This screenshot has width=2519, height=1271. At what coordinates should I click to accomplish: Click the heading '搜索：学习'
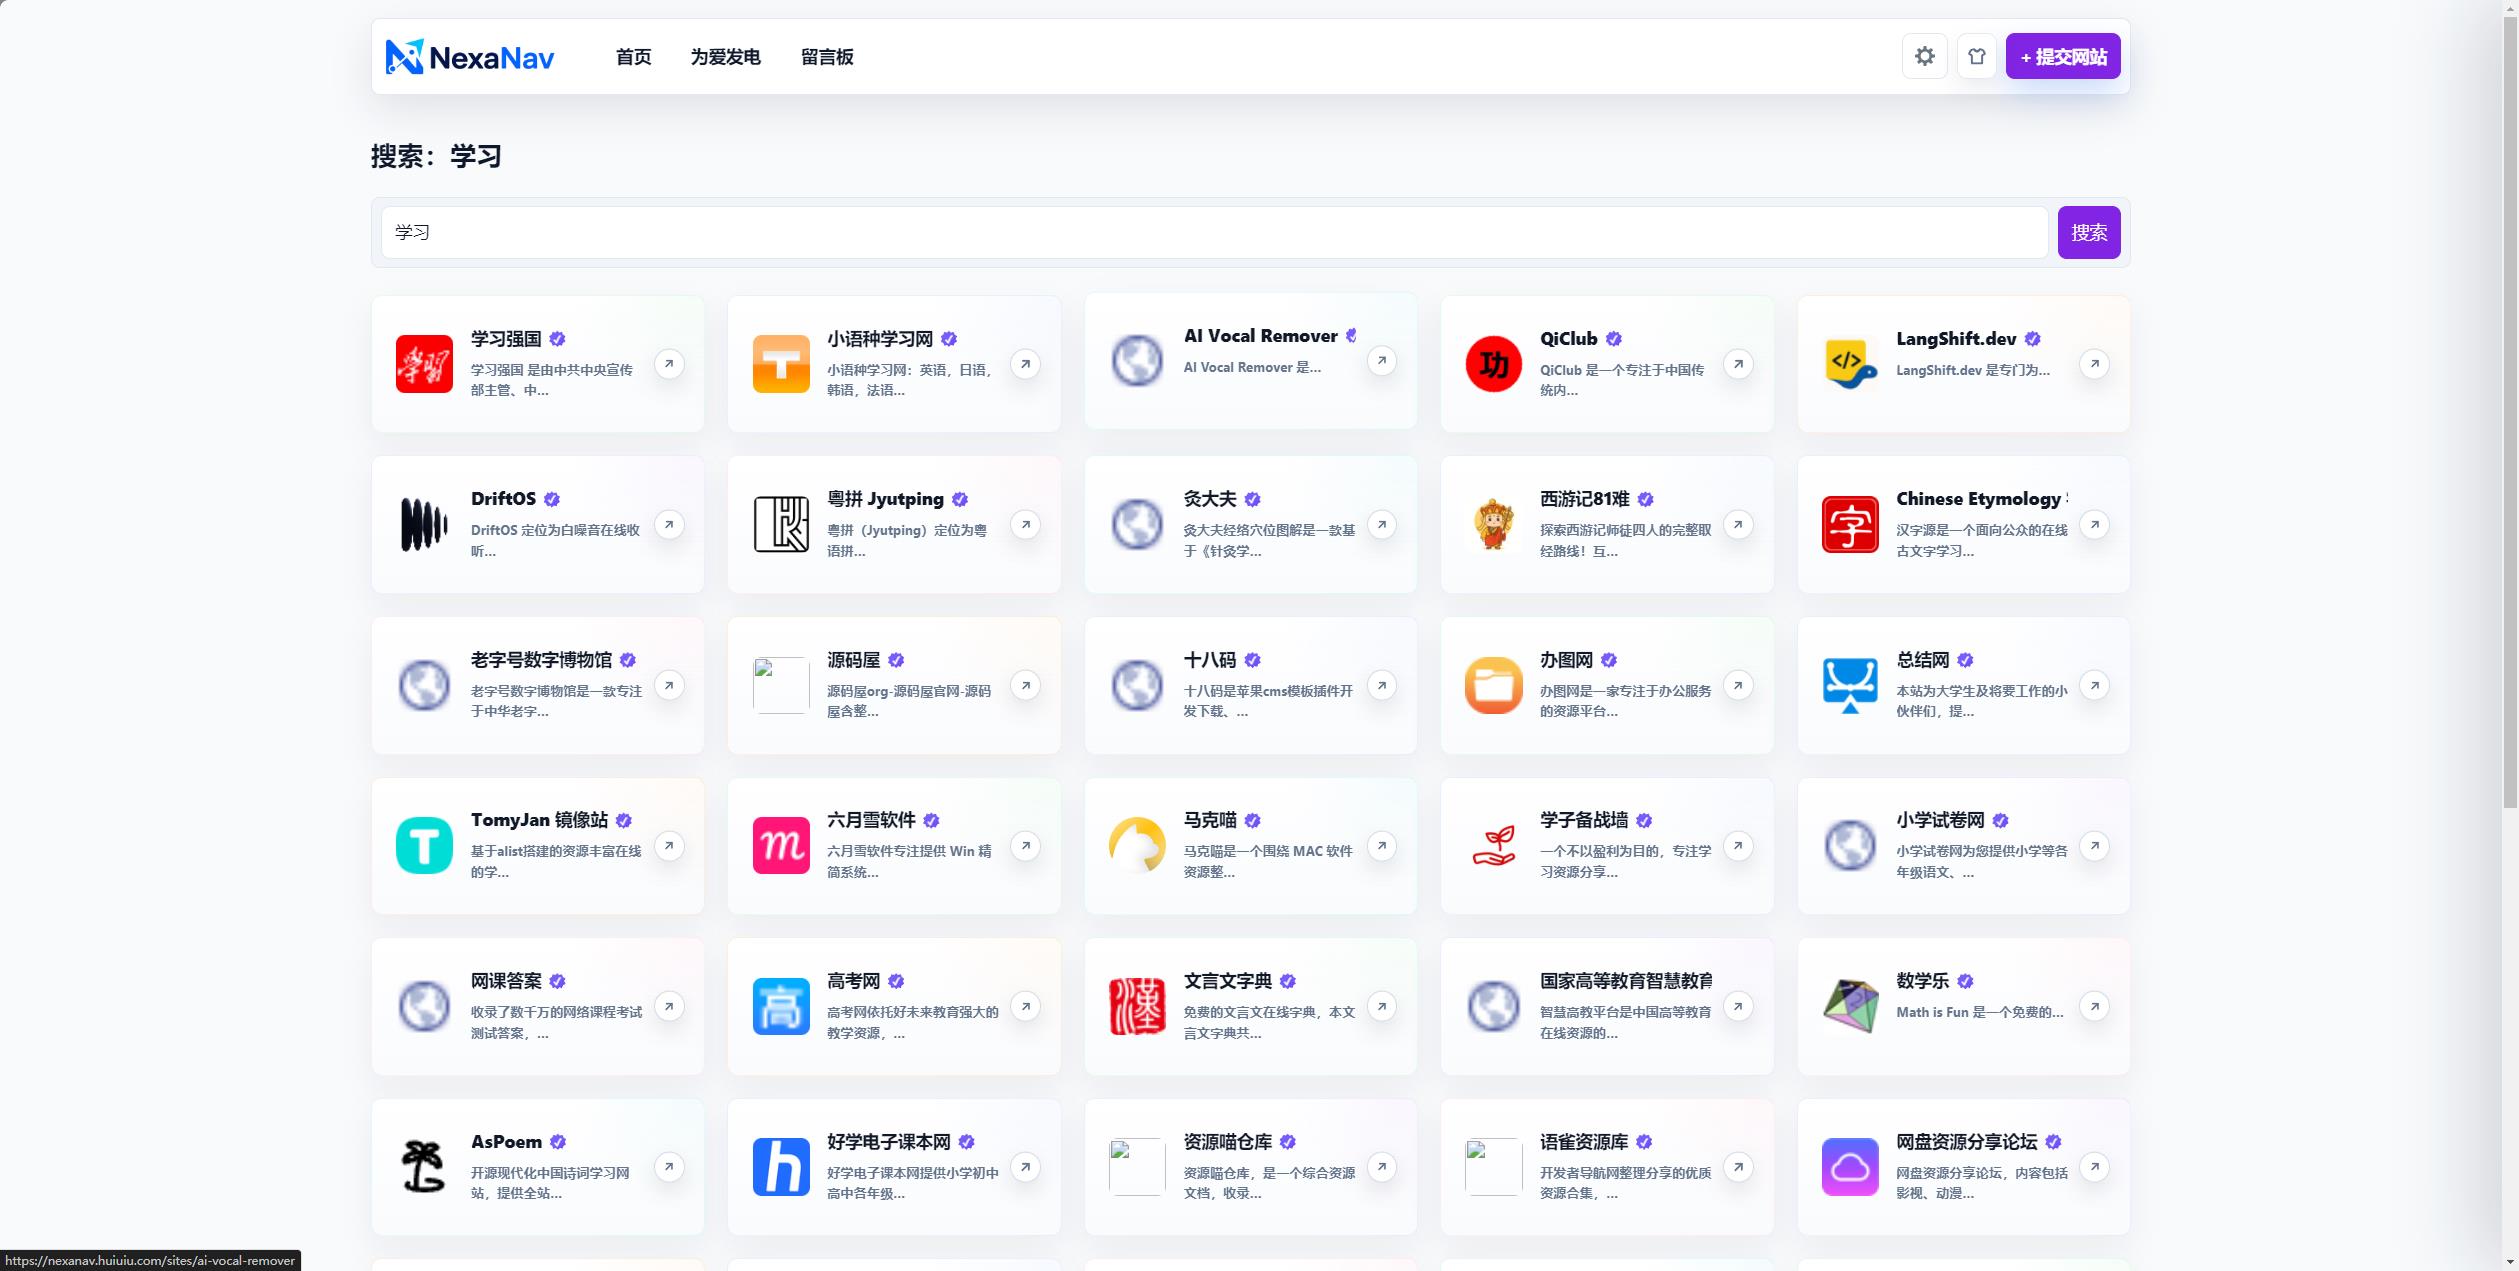(x=436, y=156)
